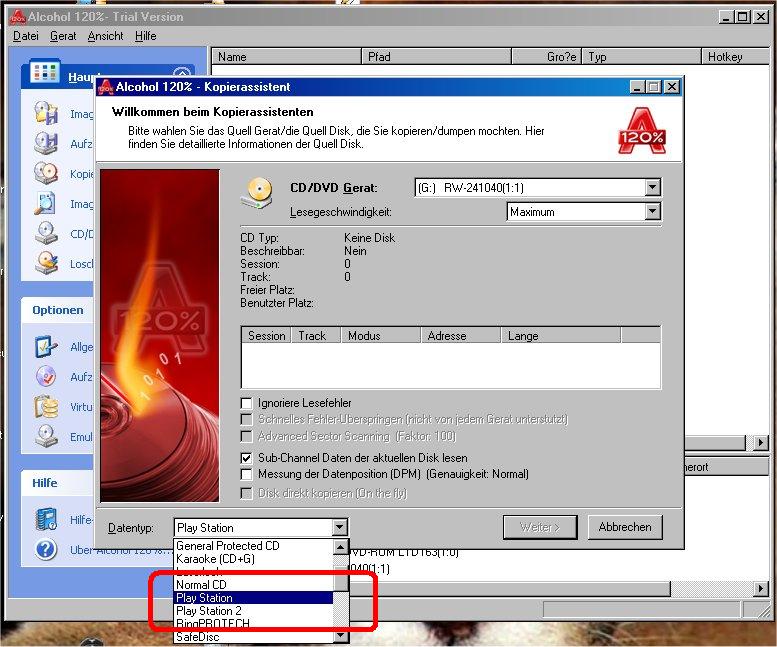Viewport: 777px width, 647px height.
Task: Open virtual drive options icon under Optionen
Action: pos(46,406)
